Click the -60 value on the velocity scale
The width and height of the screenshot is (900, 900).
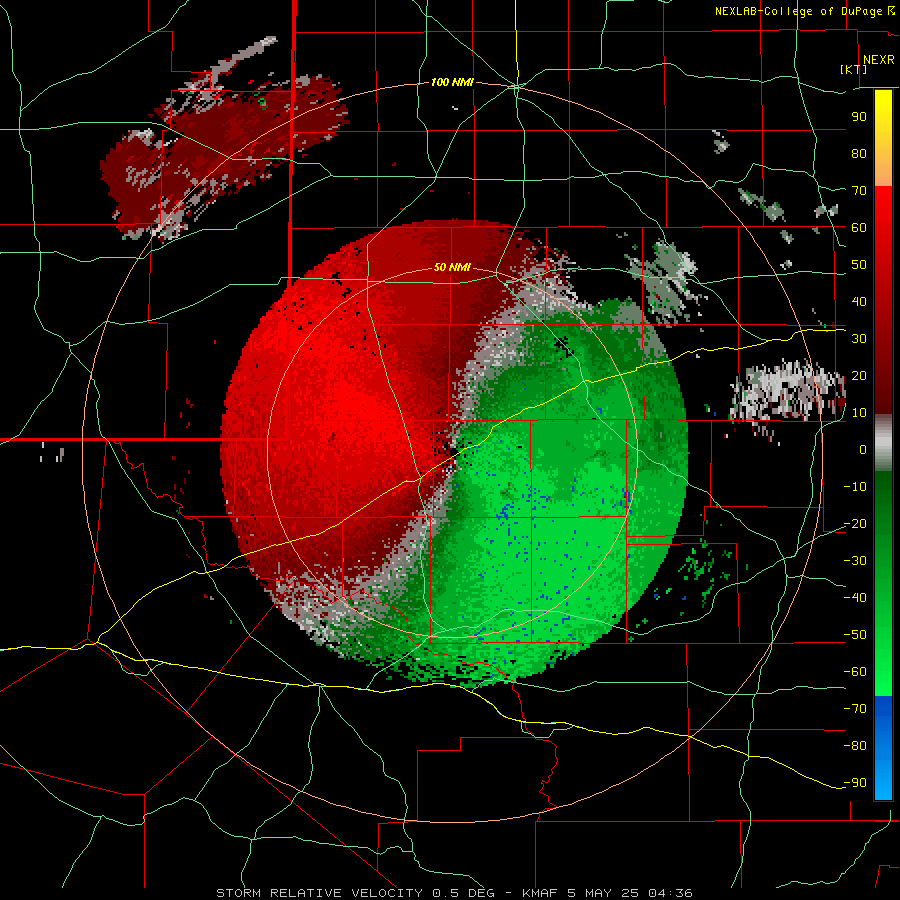tap(855, 672)
